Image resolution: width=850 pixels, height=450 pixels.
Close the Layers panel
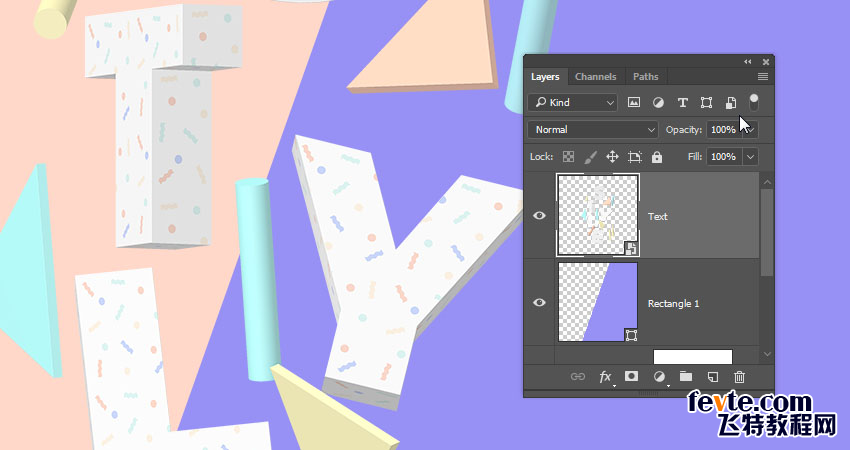[x=766, y=62]
